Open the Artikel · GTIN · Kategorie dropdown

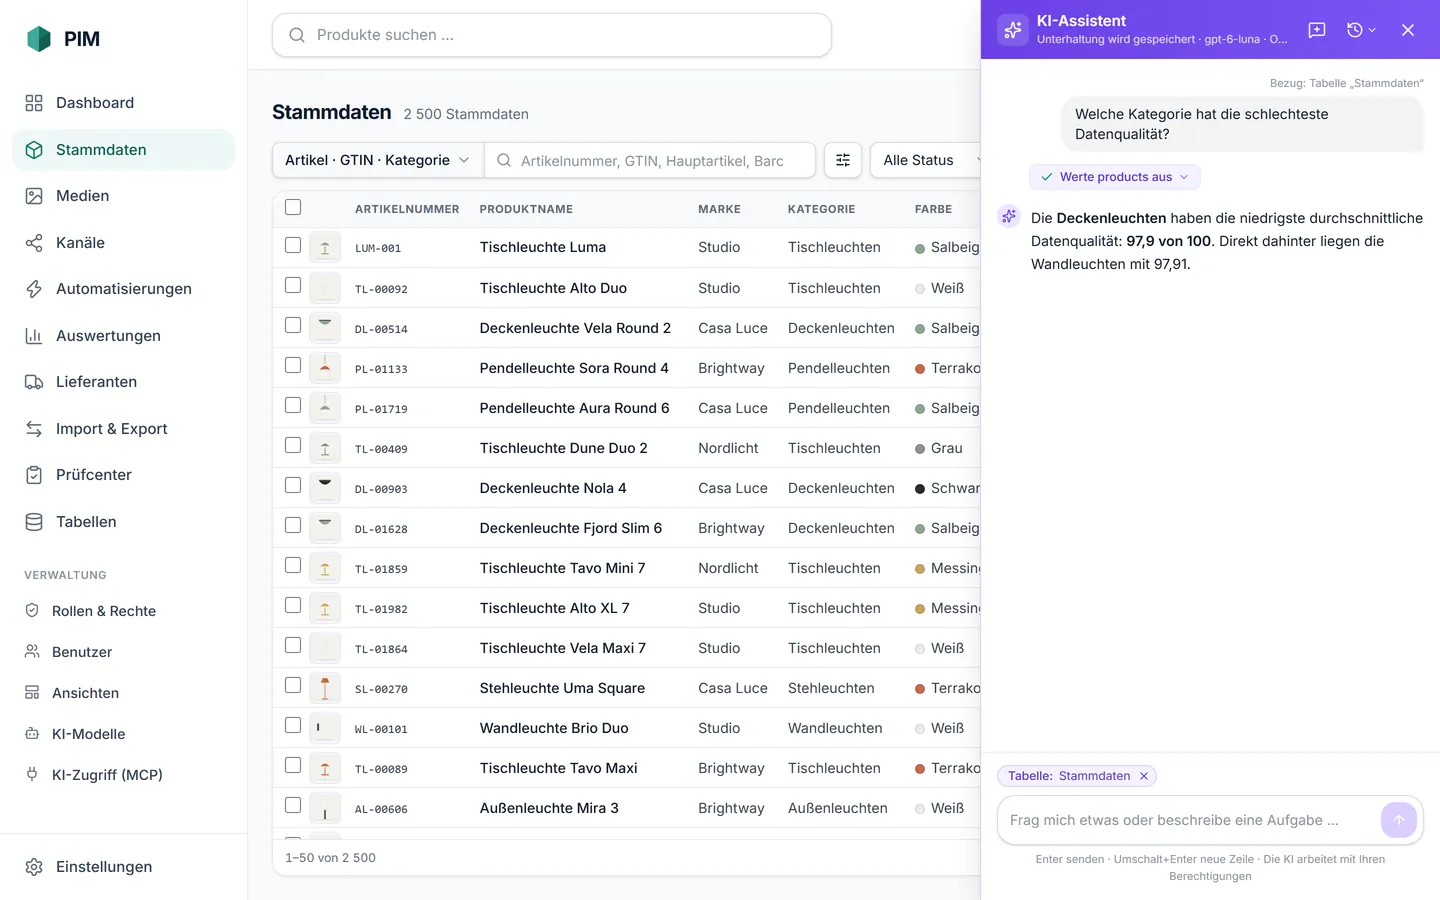(x=378, y=160)
